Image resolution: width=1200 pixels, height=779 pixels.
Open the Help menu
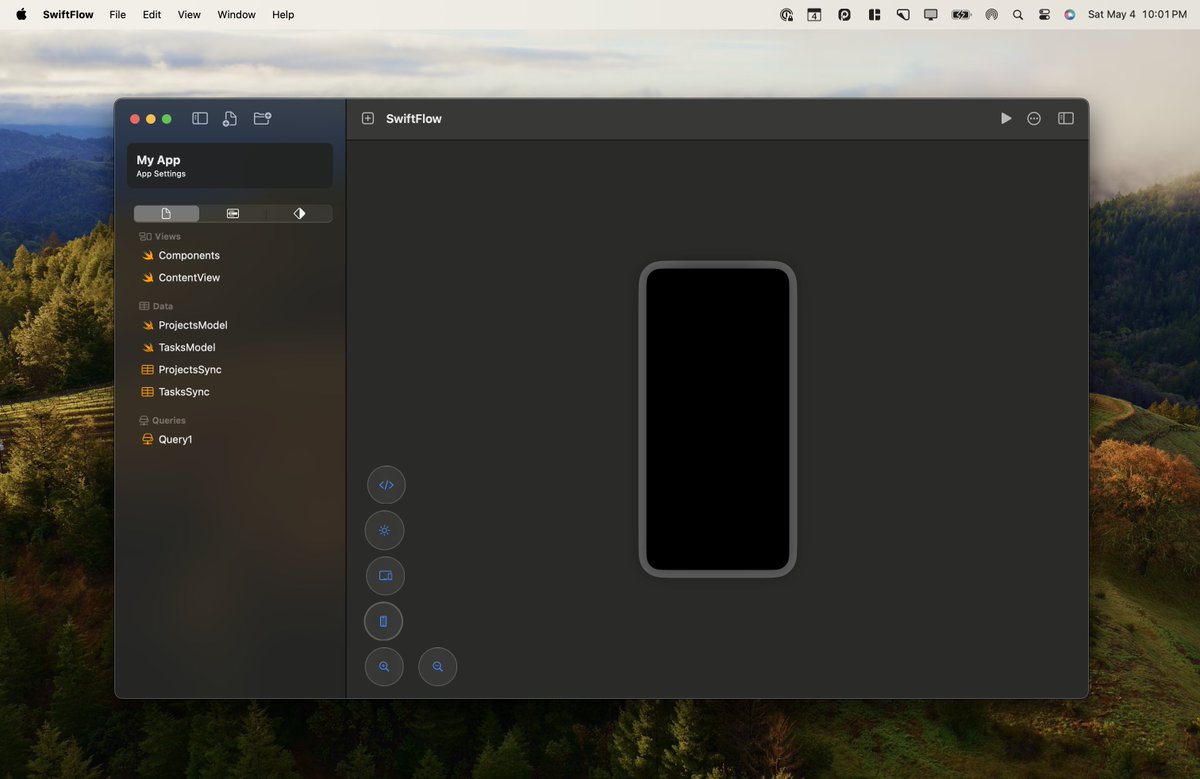283,15
